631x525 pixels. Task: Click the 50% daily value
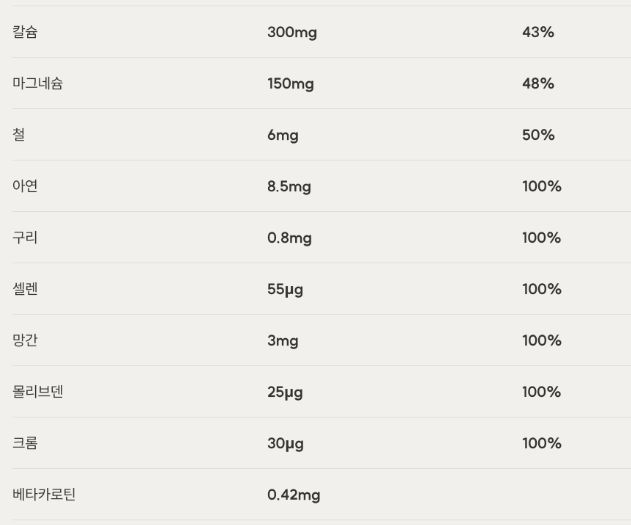click(x=538, y=135)
